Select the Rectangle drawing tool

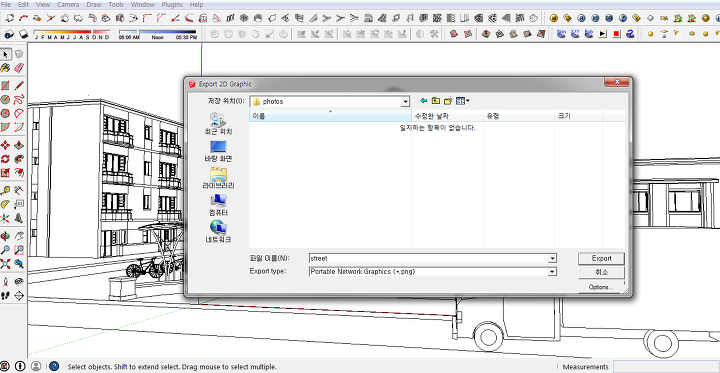tap(6, 86)
